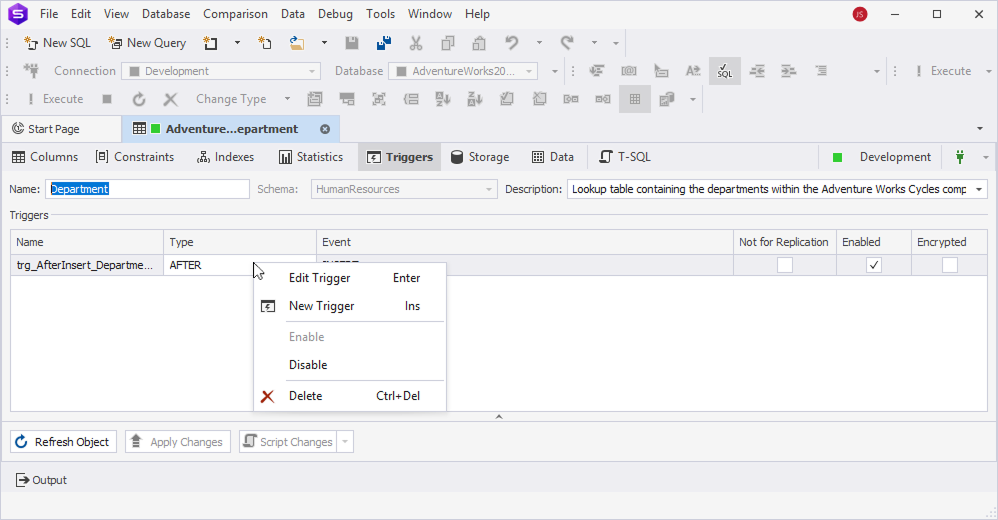Click the grid view icon in toolbar

(635, 99)
